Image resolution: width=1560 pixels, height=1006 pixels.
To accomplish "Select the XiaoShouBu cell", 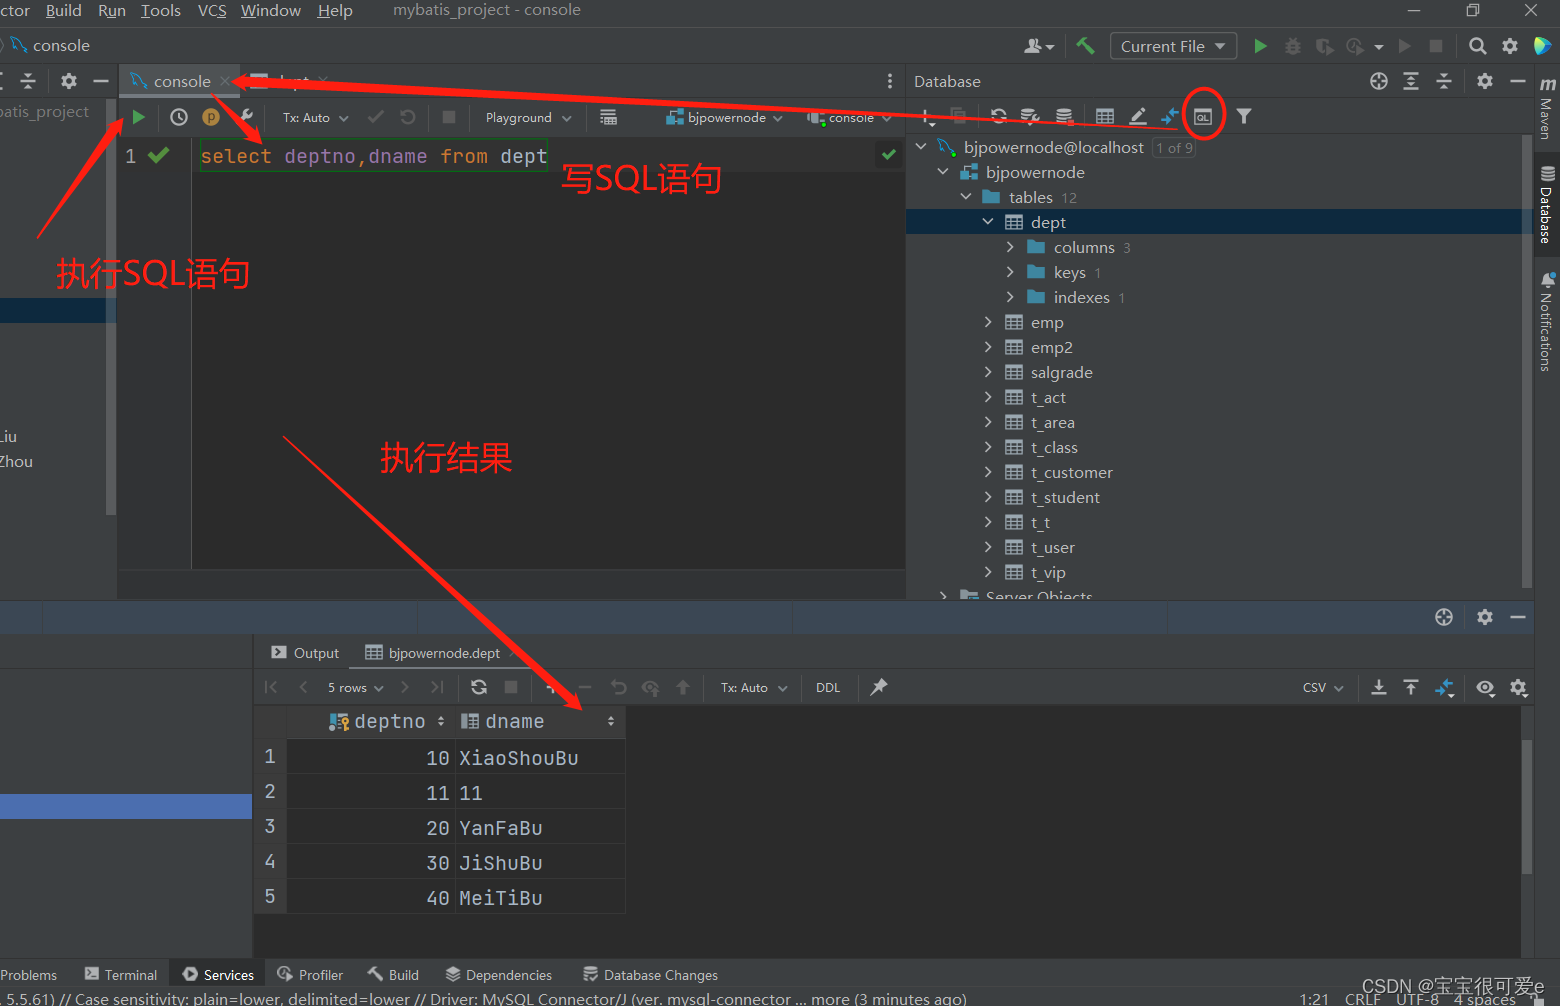I will [540, 758].
